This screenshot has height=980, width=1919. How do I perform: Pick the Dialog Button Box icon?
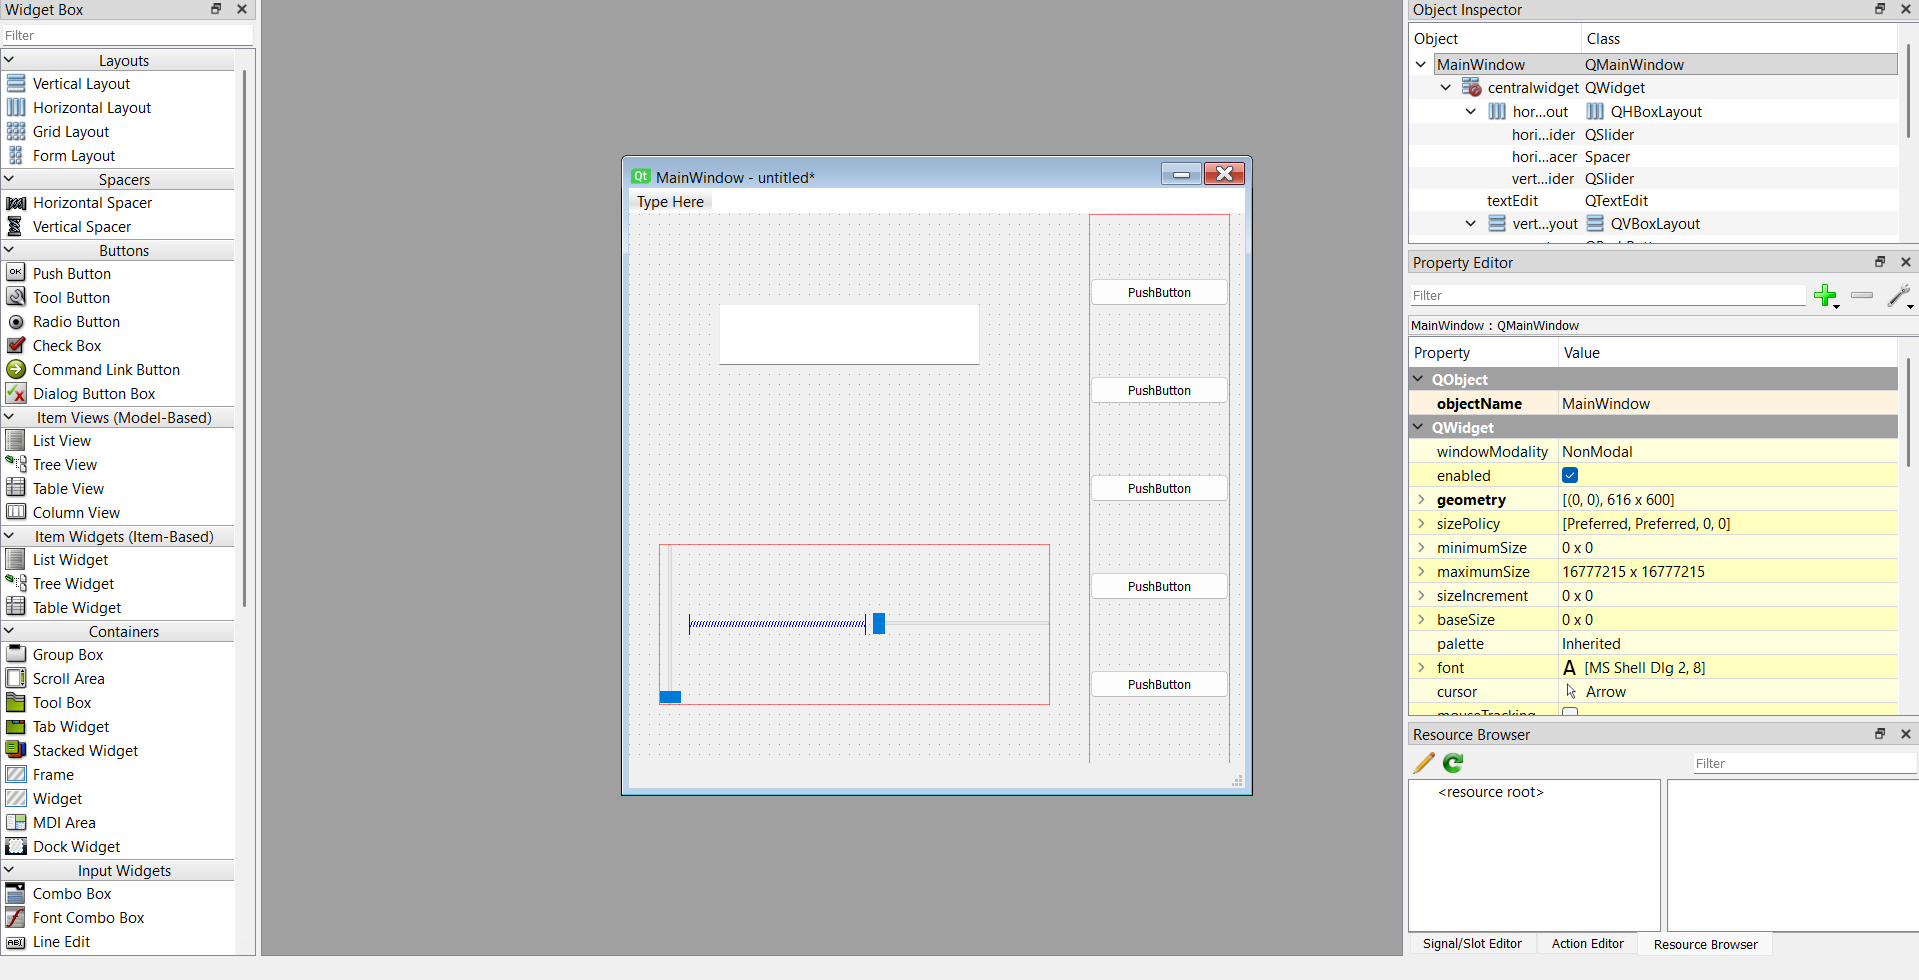pyautogui.click(x=16, y=393)
